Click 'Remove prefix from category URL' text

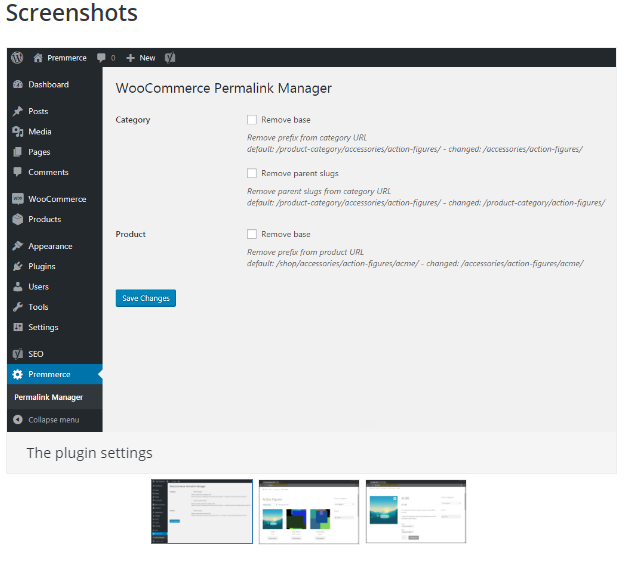[307, 138]
